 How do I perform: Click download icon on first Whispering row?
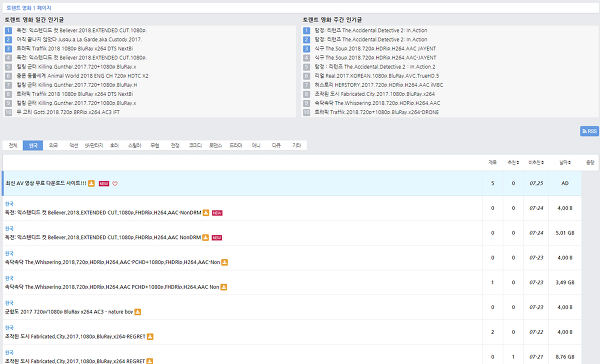(225, 262)
